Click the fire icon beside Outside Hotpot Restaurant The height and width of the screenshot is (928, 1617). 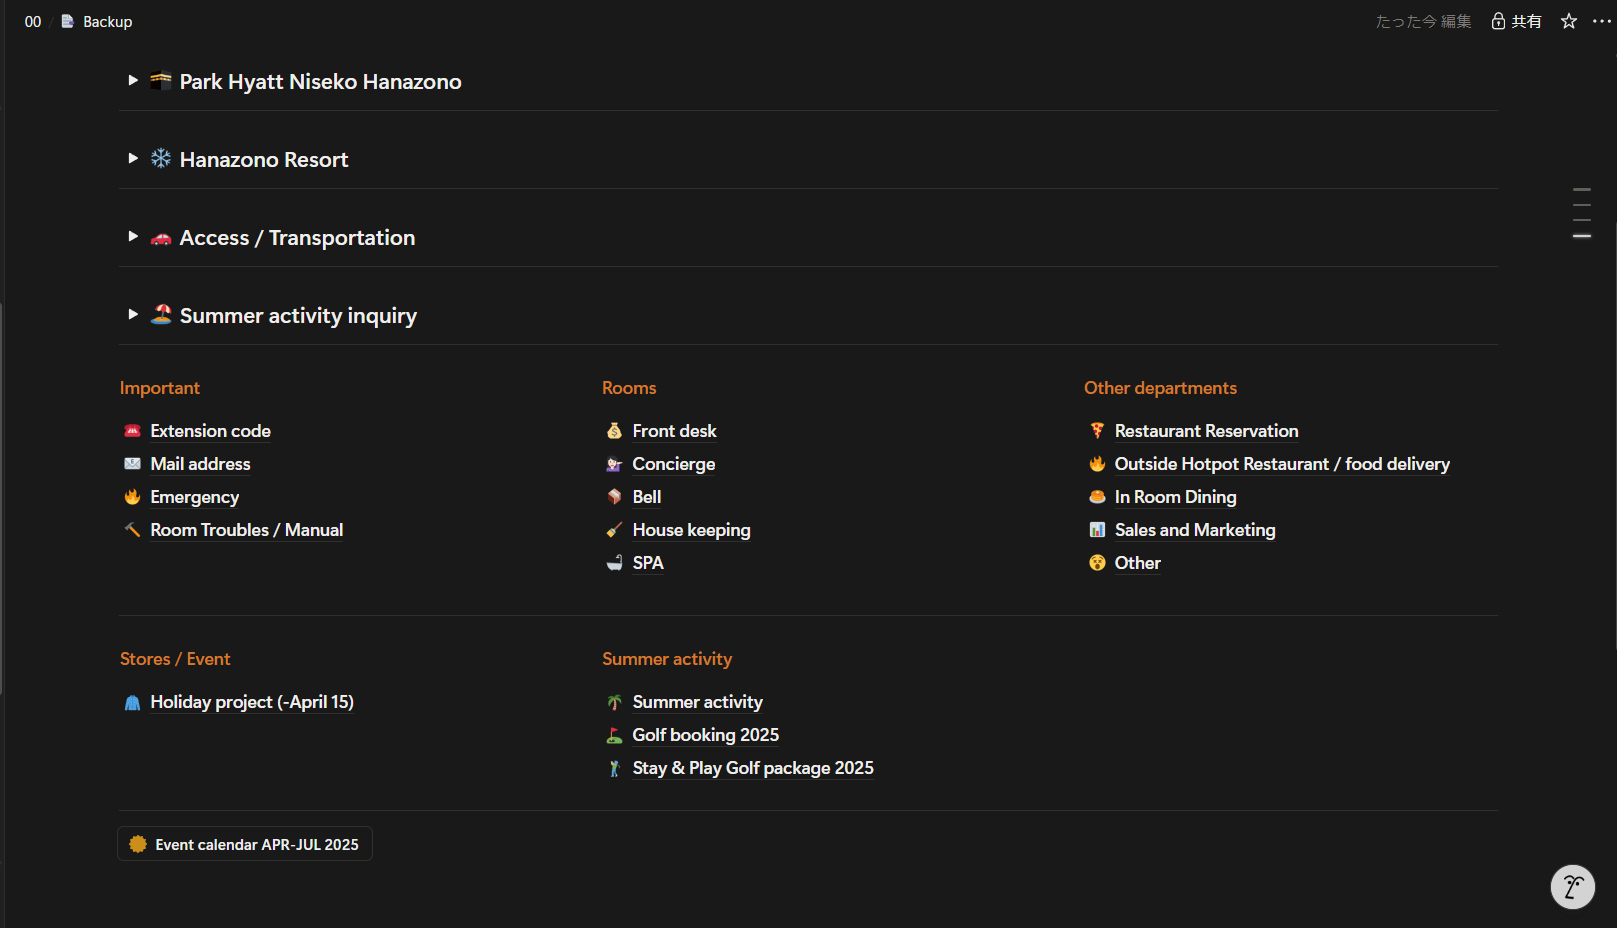(x=1097, y=464)
